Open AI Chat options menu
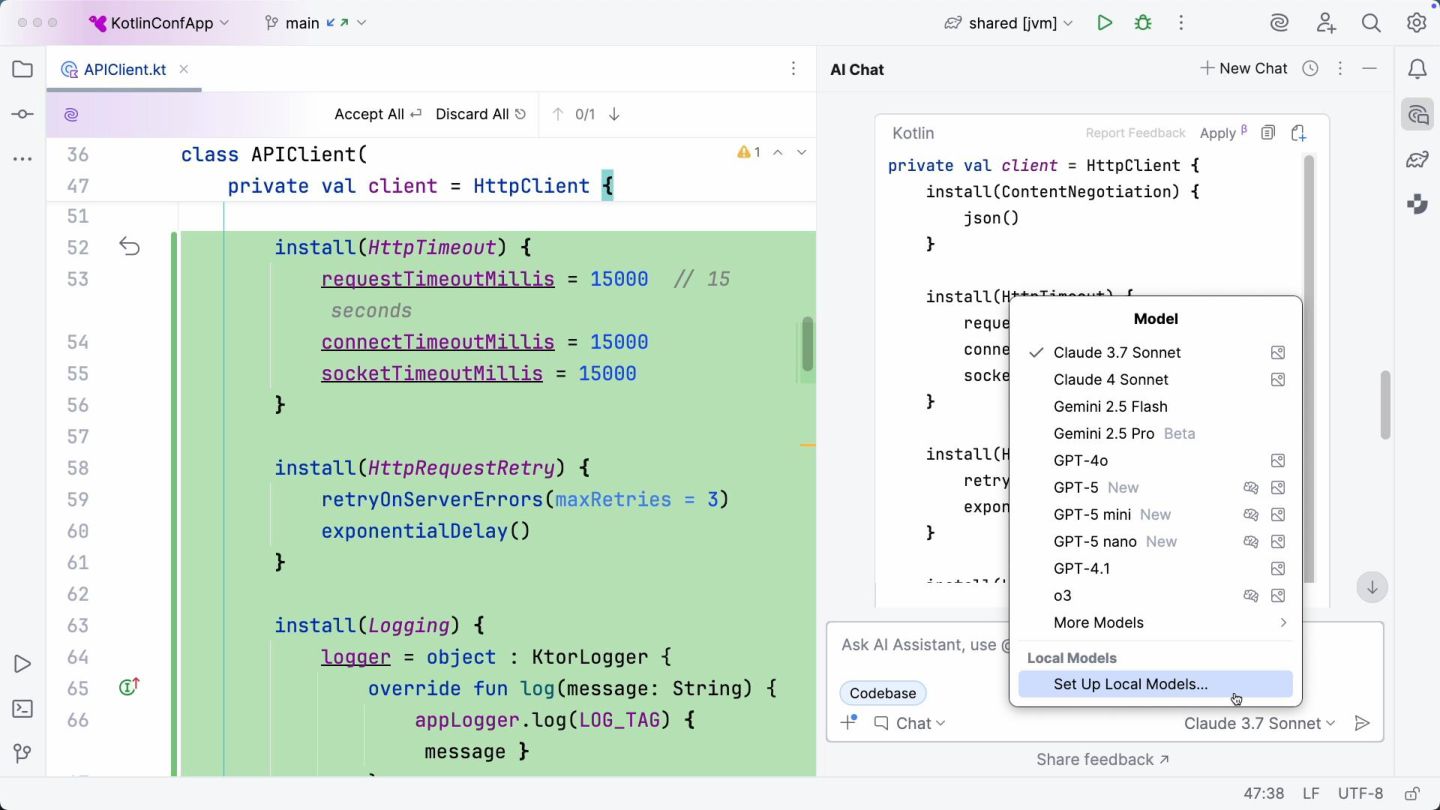1440x810 pixels. coord(1340,69)
